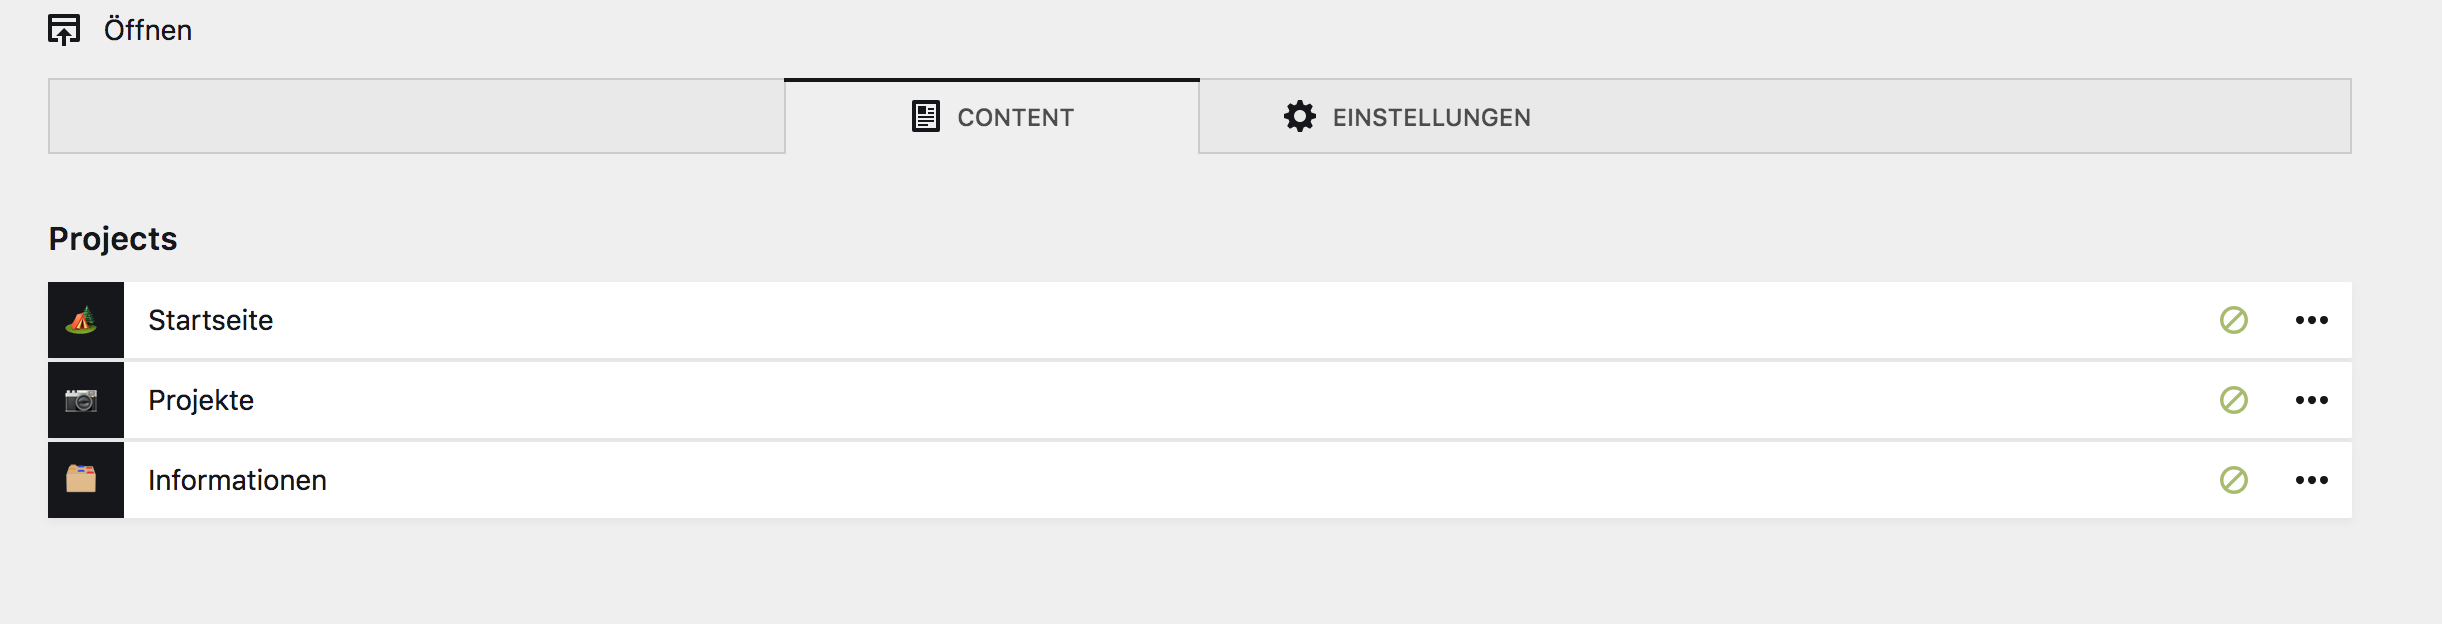
Task: Open the Projekte page
Action: 200,400
